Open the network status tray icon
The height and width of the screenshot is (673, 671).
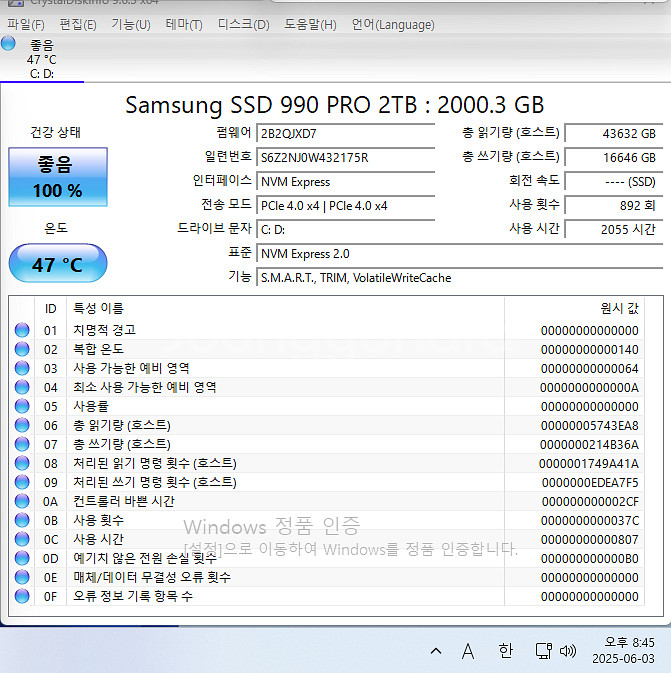tap(543, 651)
